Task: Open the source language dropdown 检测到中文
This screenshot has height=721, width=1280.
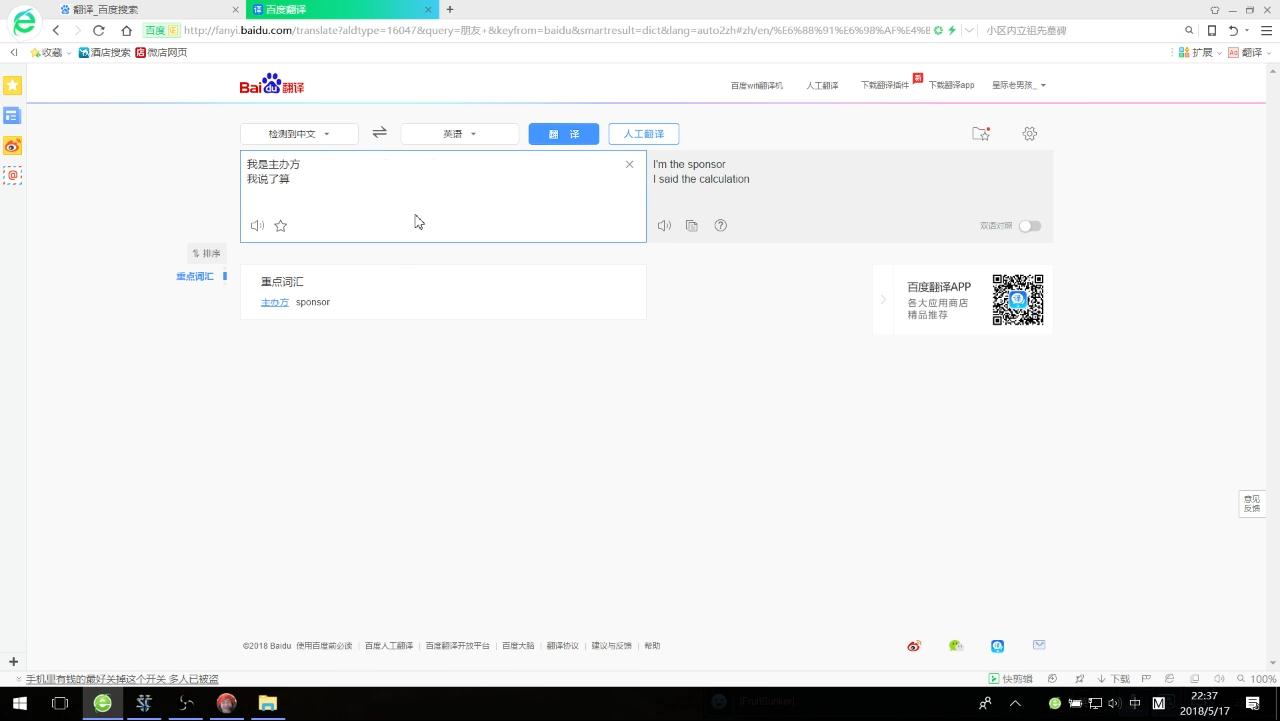Action: coord(299,134)
